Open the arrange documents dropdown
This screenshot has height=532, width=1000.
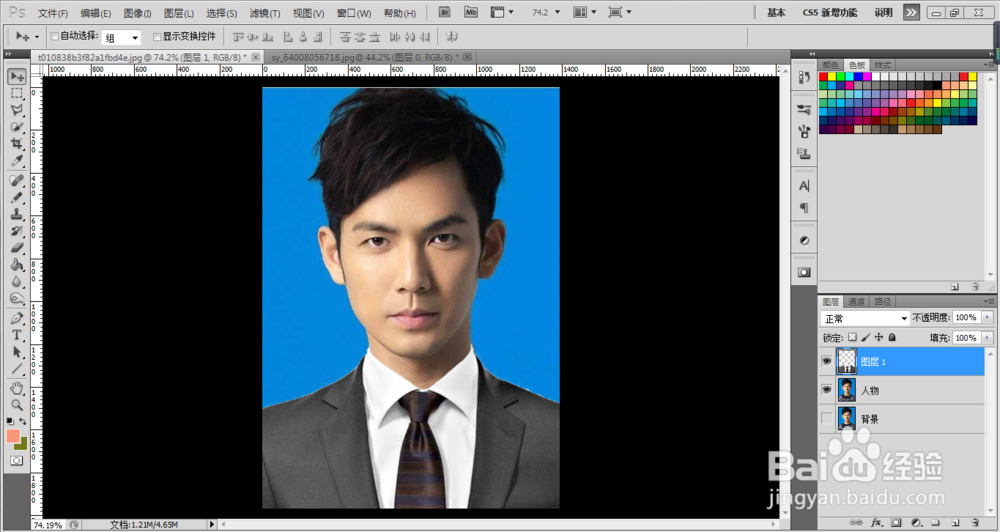[x=584, y=12]
